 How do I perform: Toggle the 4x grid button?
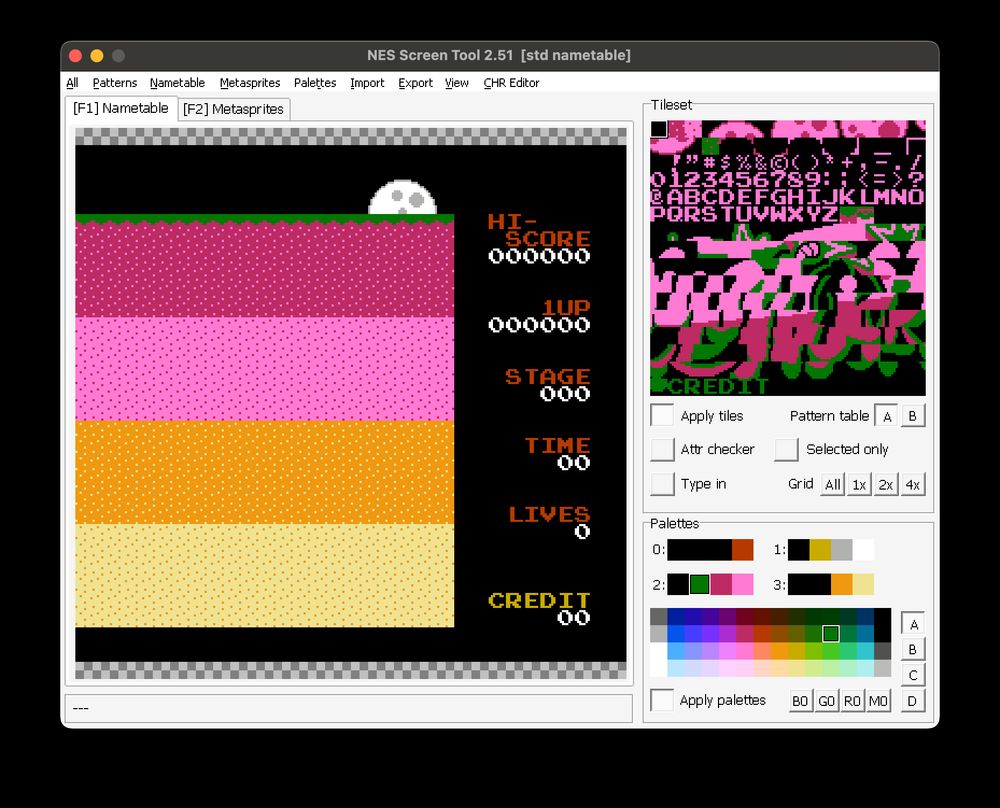[x=913, y=484]
